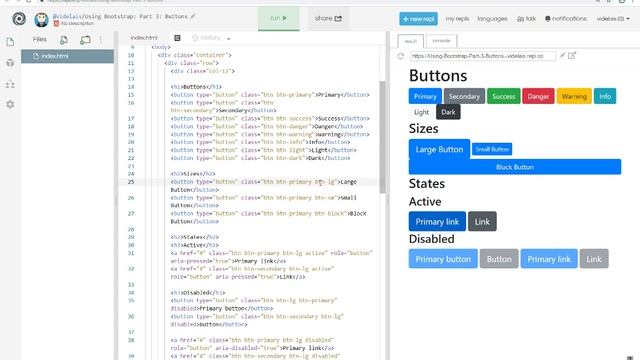Reload the preview with refresh icon

coord(400,56)
